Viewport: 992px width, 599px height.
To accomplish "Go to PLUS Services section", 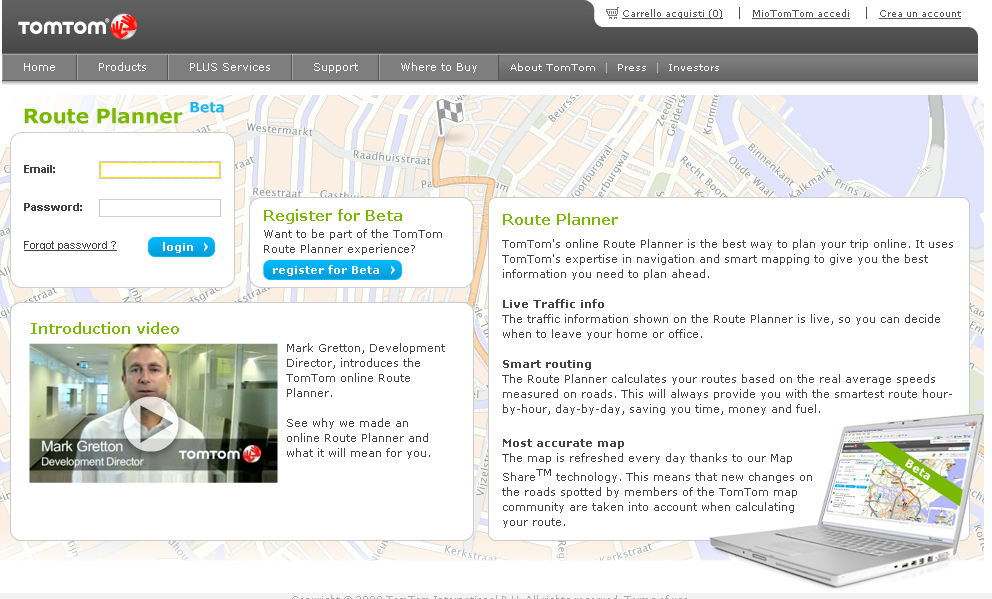I will [x=230, y=67].
